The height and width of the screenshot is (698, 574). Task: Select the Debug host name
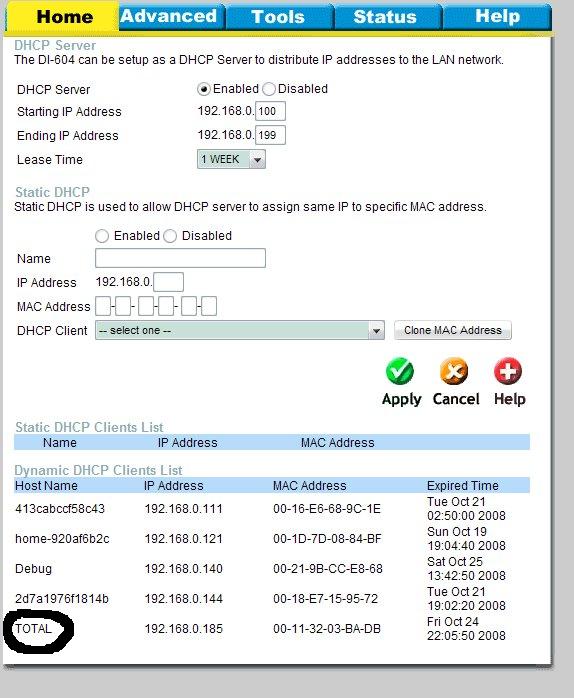coord(33,569)
